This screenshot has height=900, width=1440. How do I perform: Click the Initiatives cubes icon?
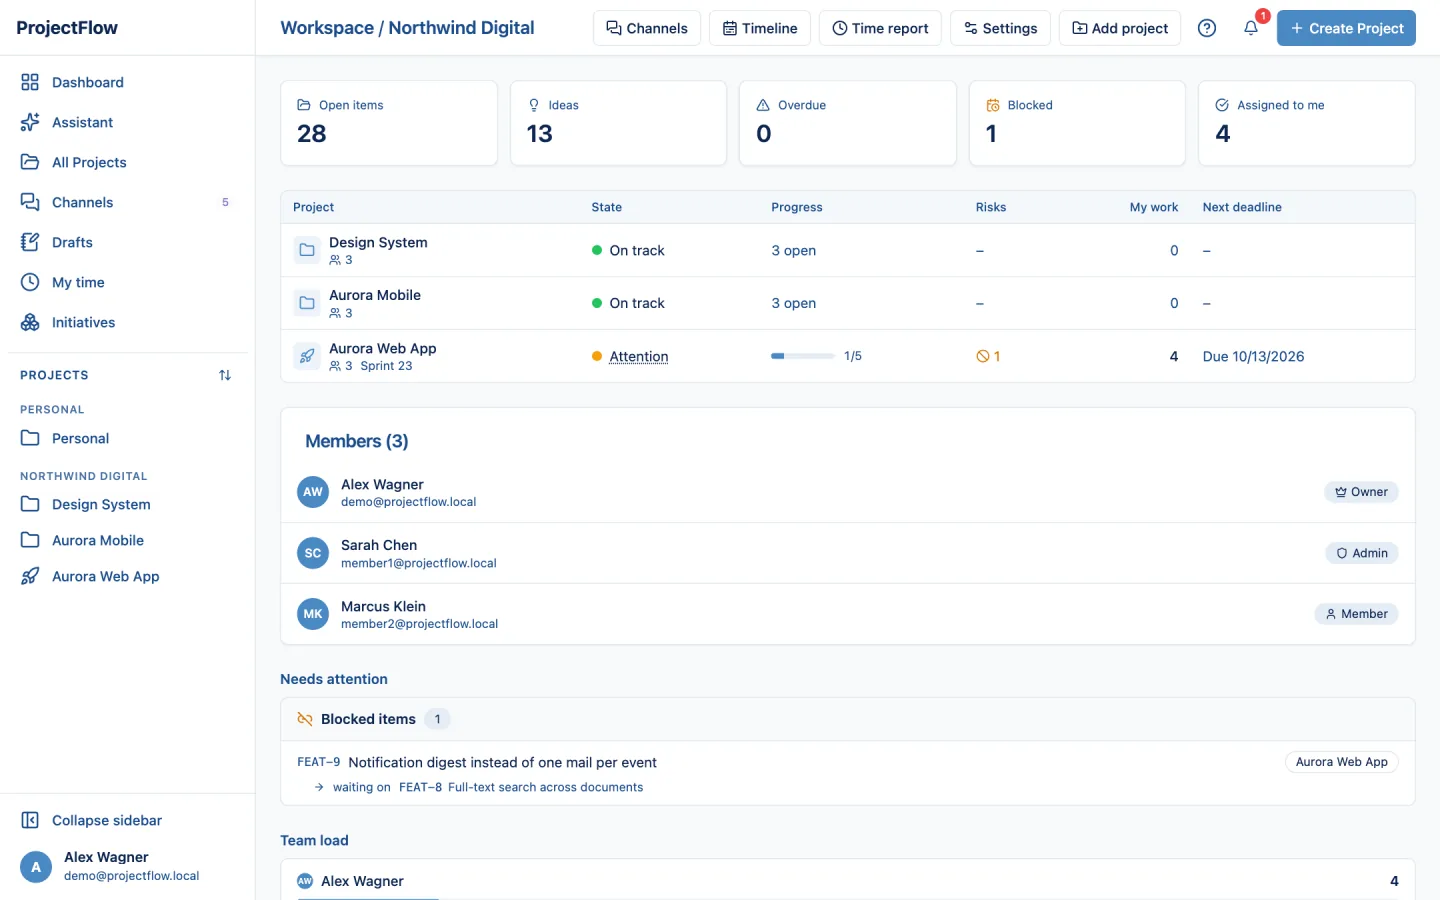pos(30,322)
